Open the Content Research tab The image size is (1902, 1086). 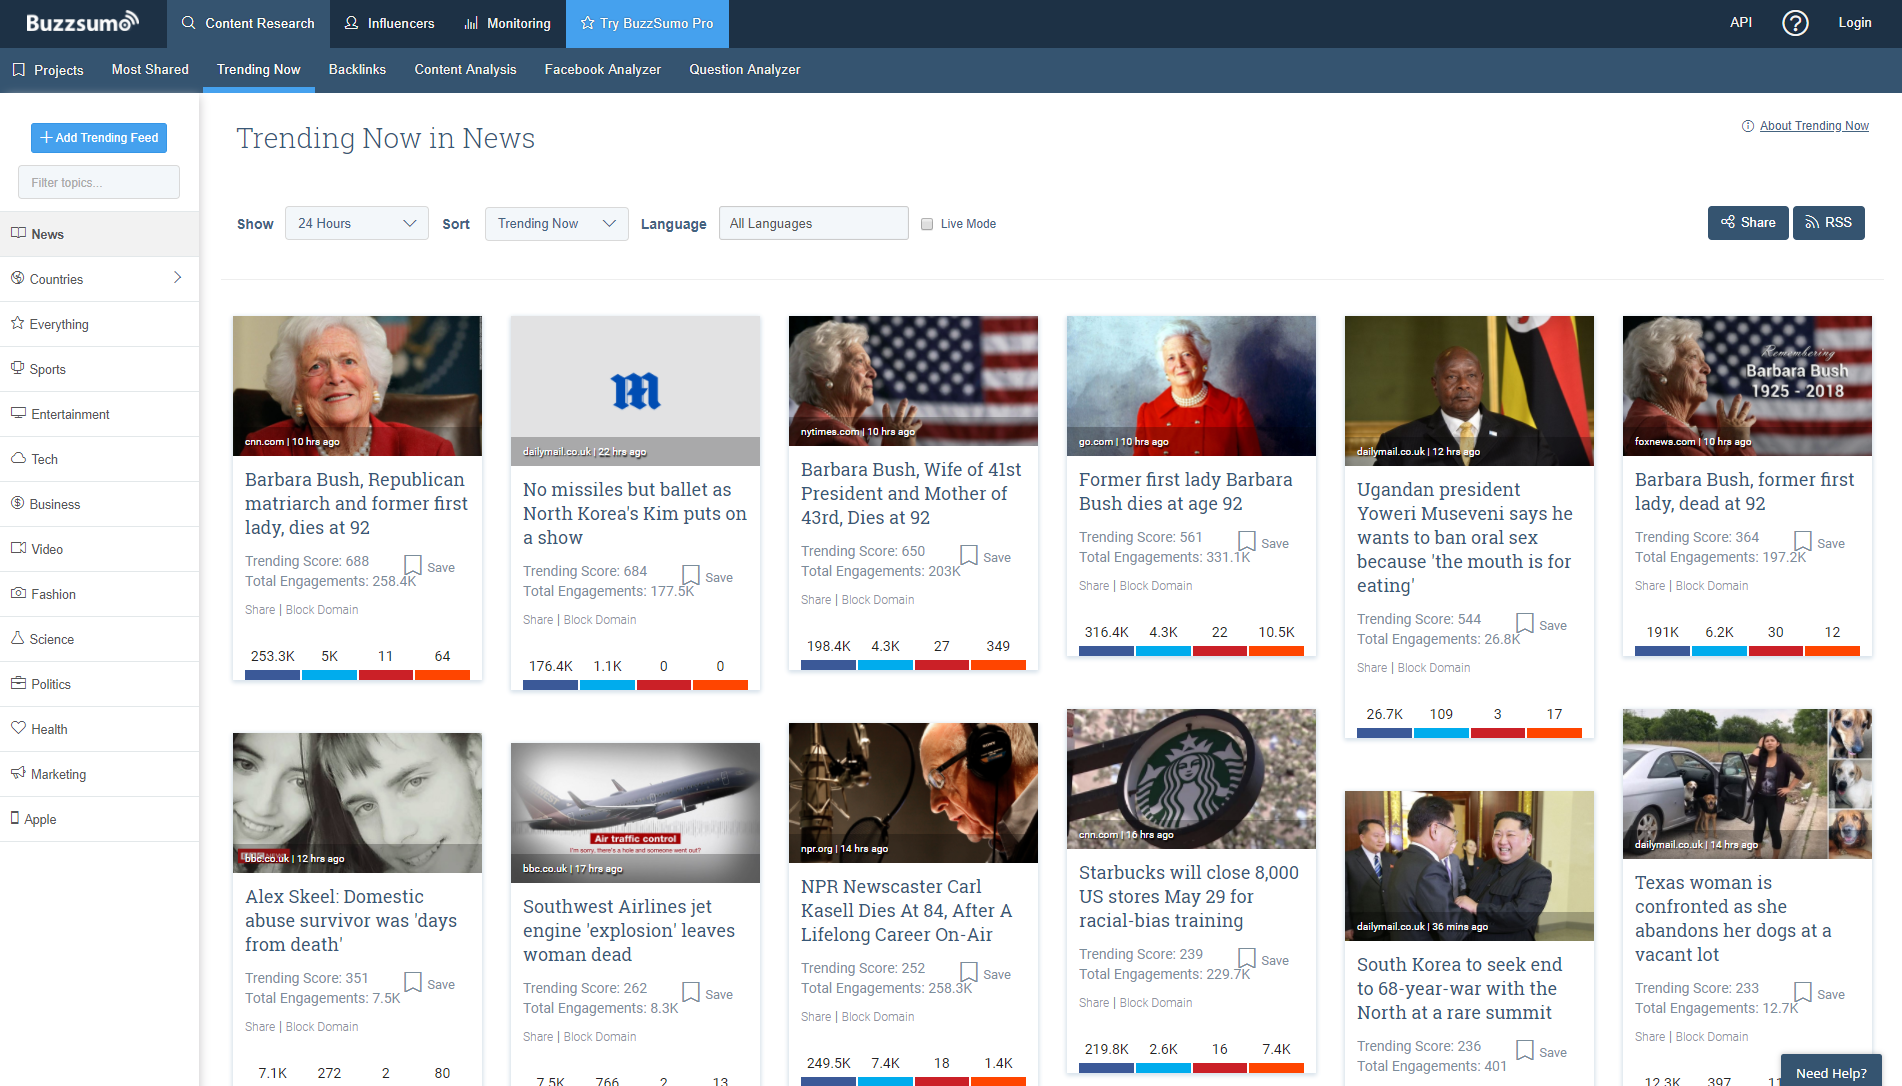248,23
